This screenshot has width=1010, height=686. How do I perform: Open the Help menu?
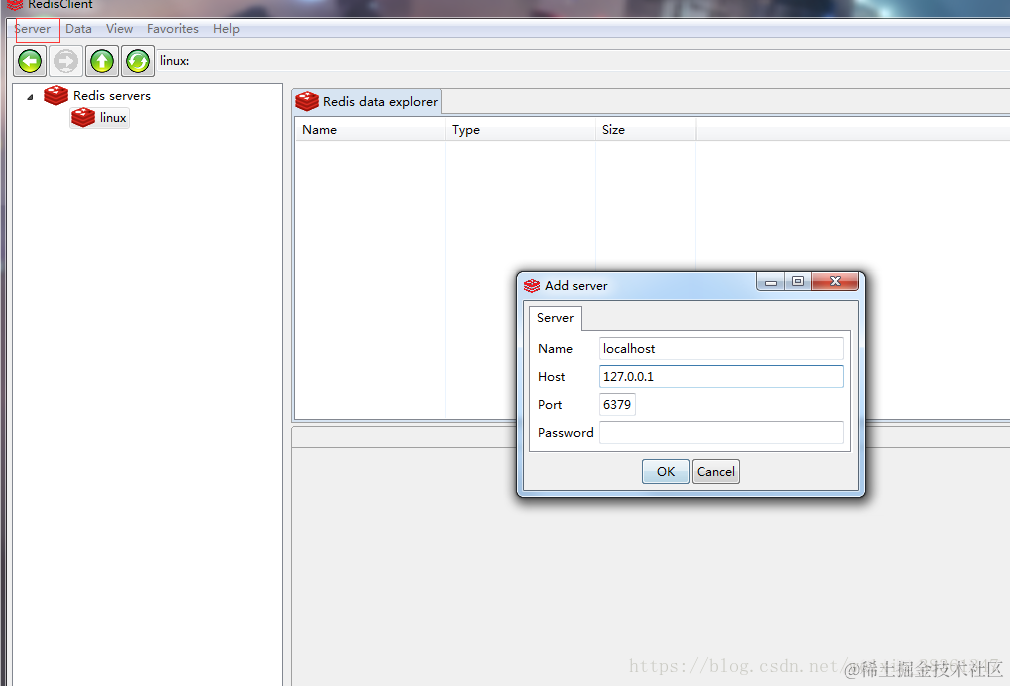tap(226, 29)
